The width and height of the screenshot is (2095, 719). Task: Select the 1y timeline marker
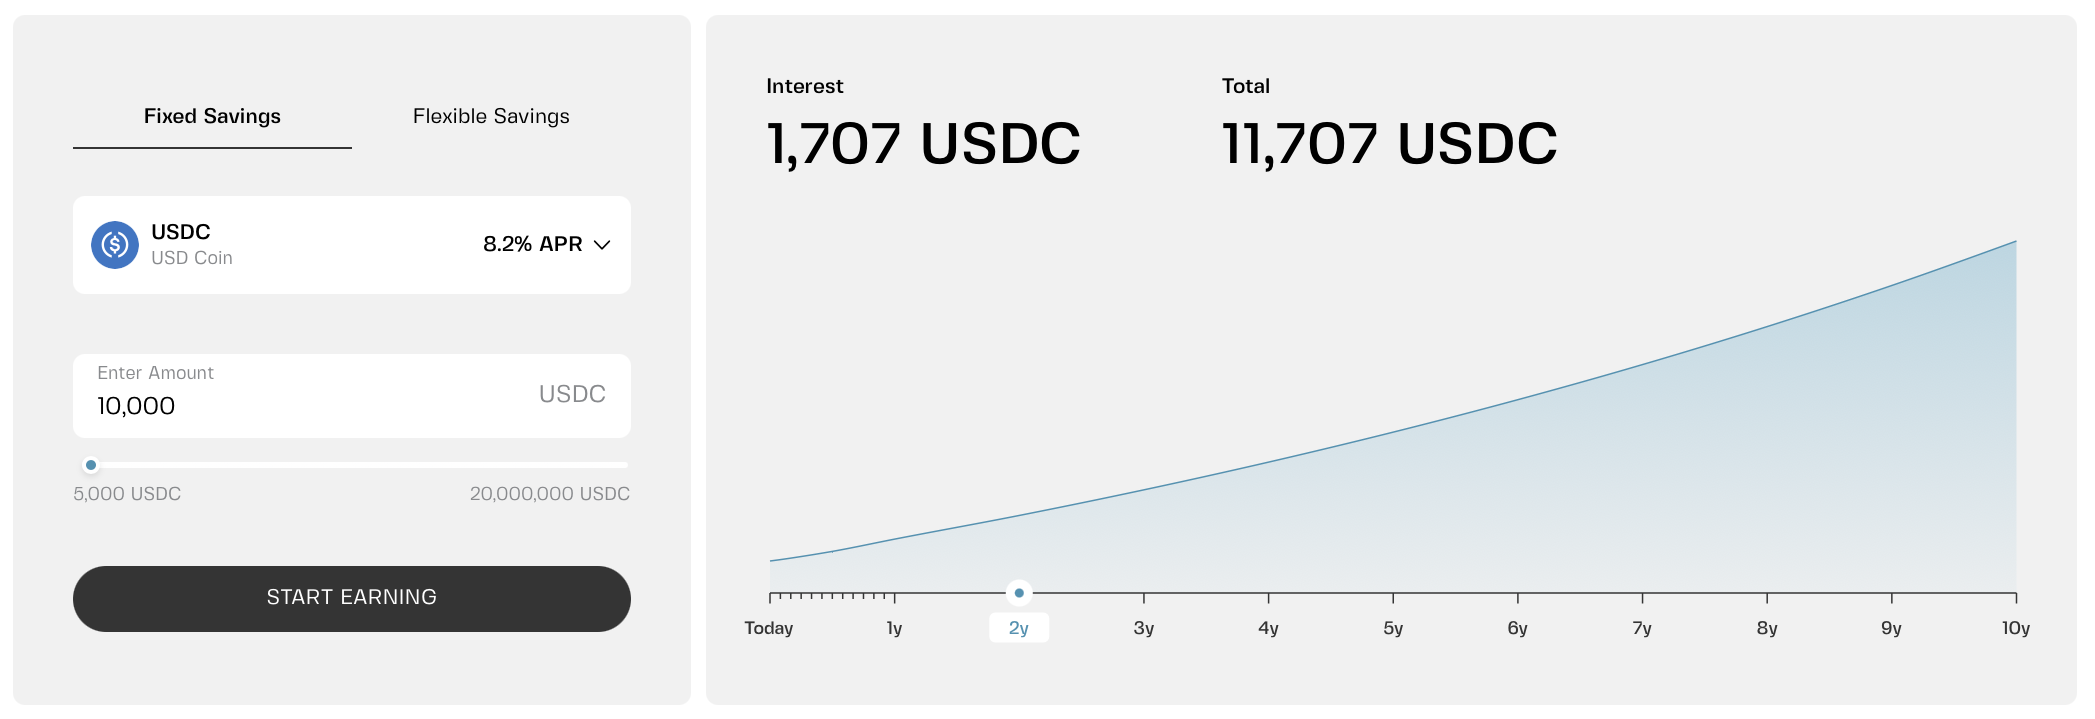point(894,627)
